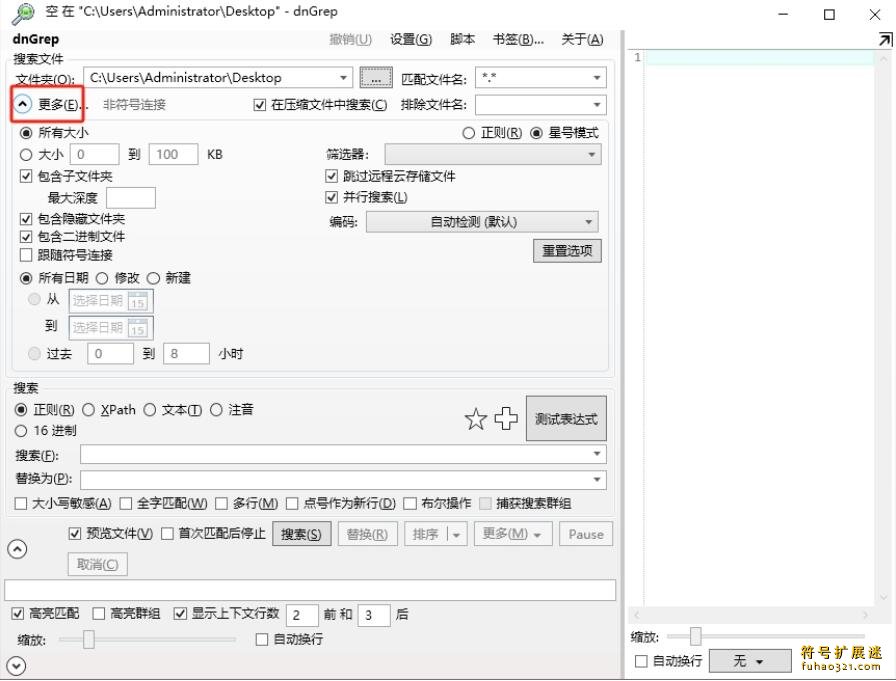Enable 大小写敏感 checkbox
The width and height of the screenshot is (896, 681).
(x=19, y=503)
